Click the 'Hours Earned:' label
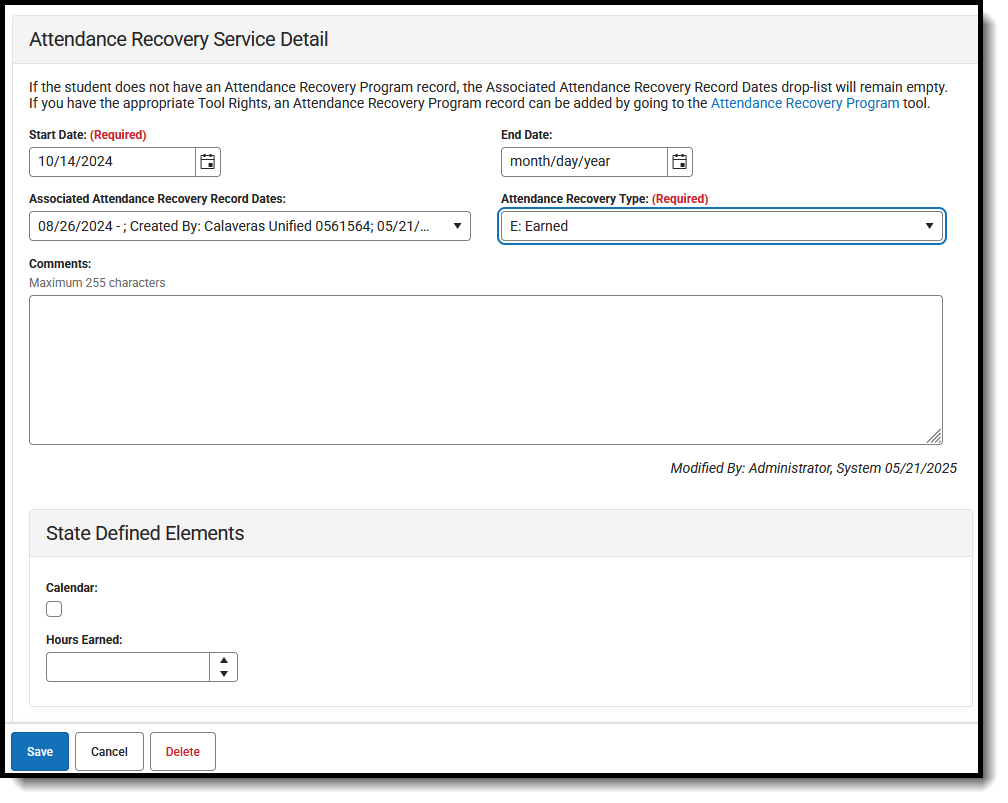The width and height of the screenshot is (1008, 803). point(84,640)
